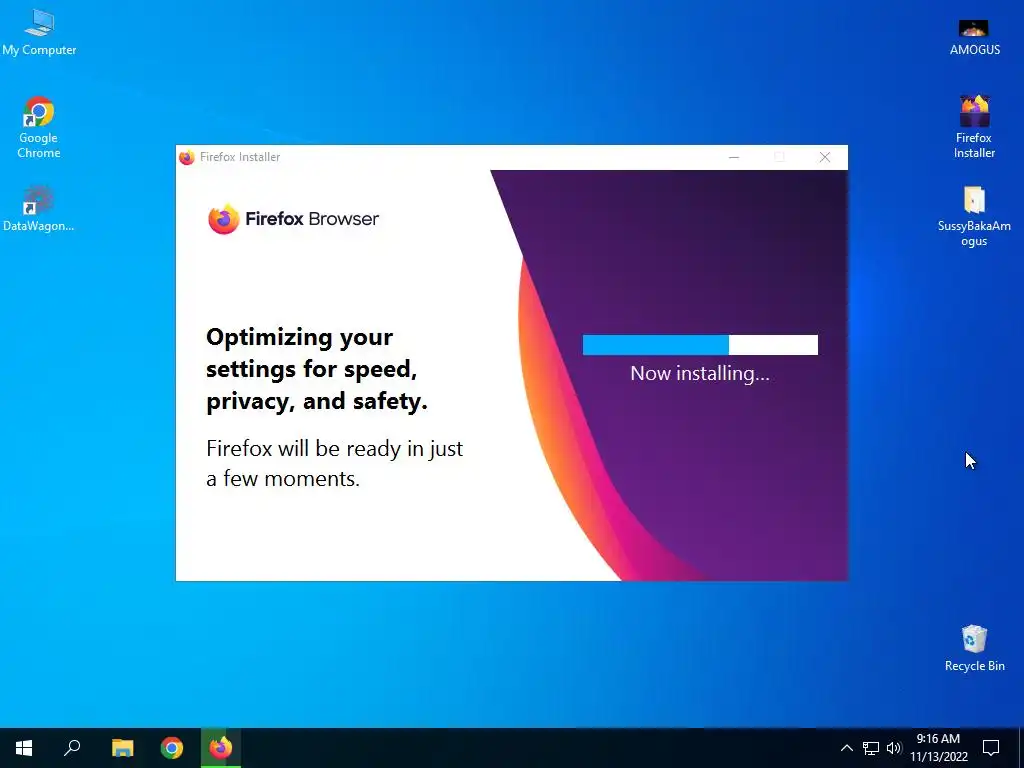The height and width of the screenshot is (768, 1024).
Task: Open the volume tray icon
Action: click(x=894, y=748)
